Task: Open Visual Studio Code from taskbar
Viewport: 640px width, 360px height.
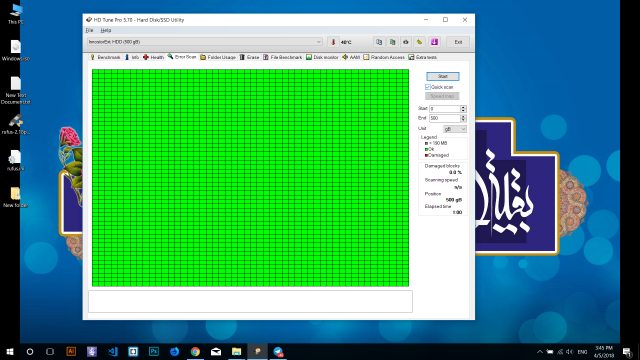Action: click(x=113, y=351)
